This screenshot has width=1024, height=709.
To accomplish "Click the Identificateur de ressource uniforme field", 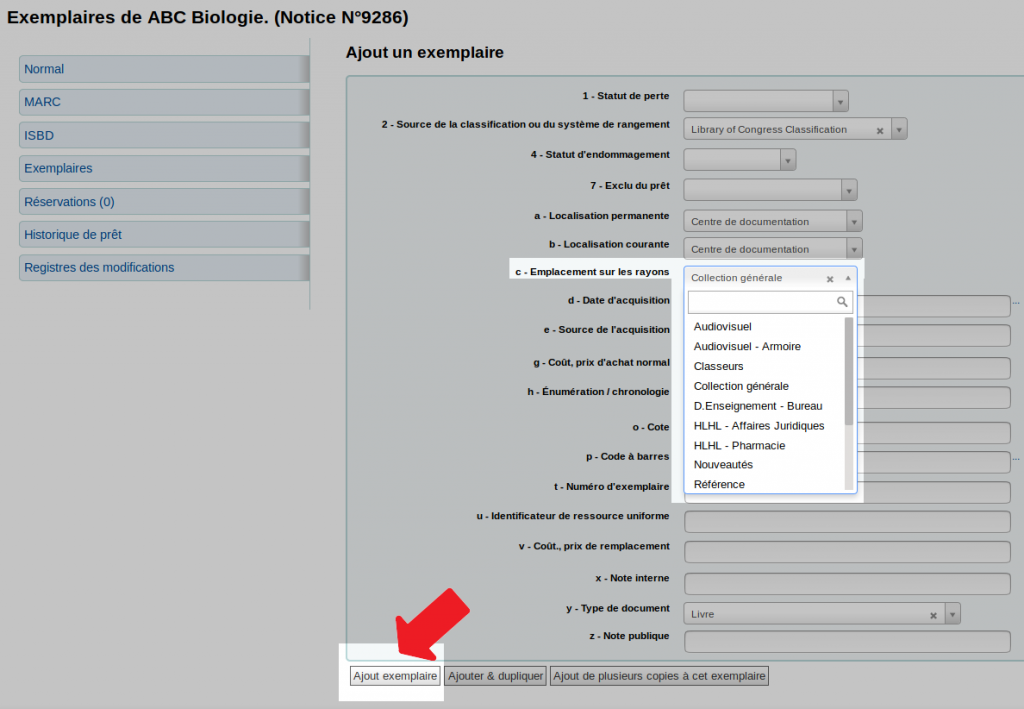I will coord(847,522).
